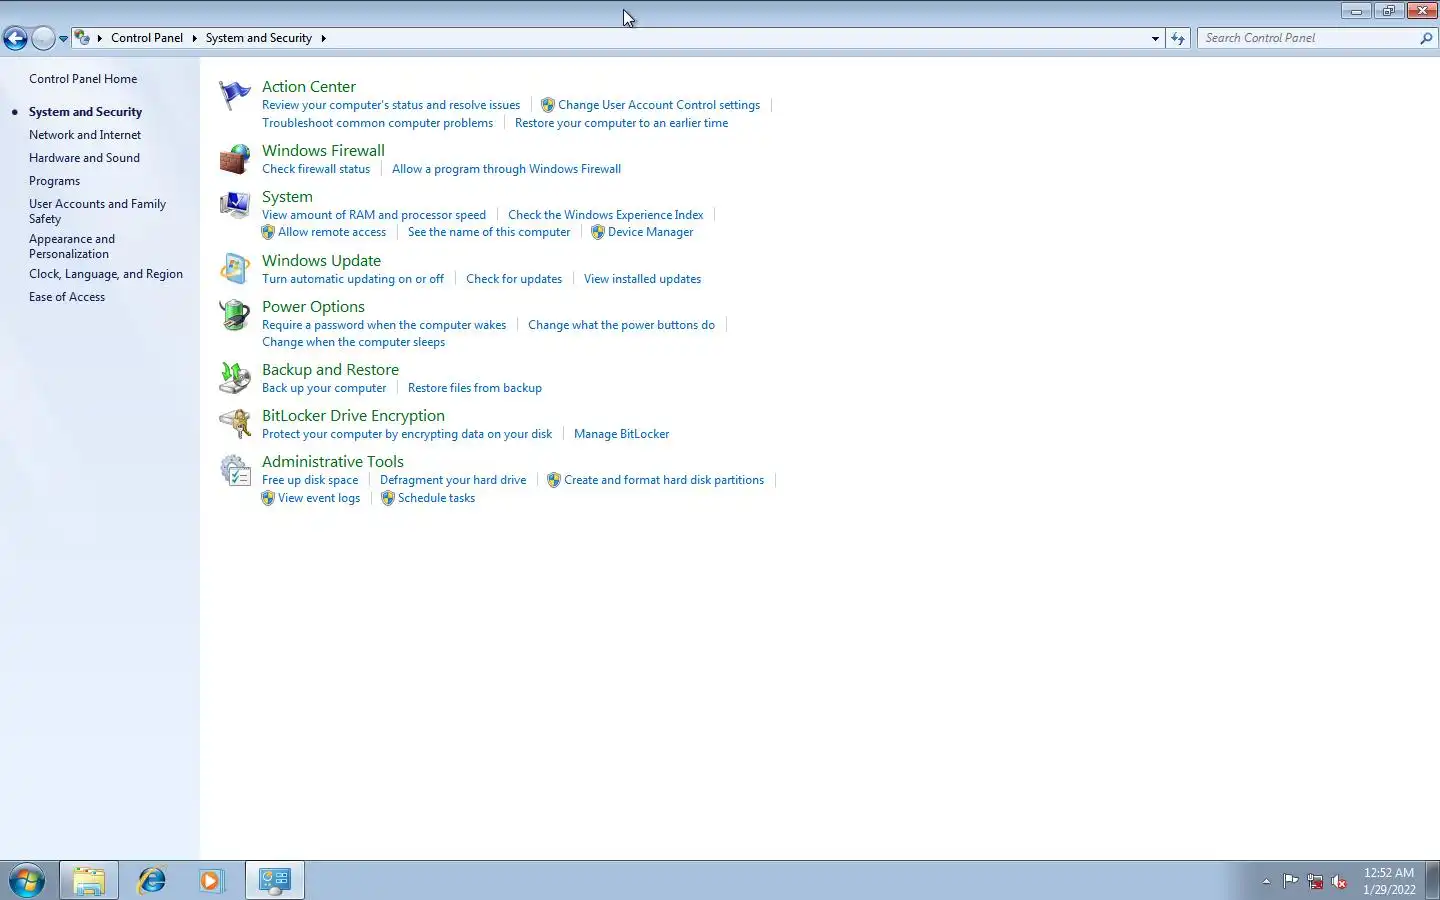This screenshot has width=1440, height=900.
Task: Click Require a password when the computer wakes
Action: point(384,325)
